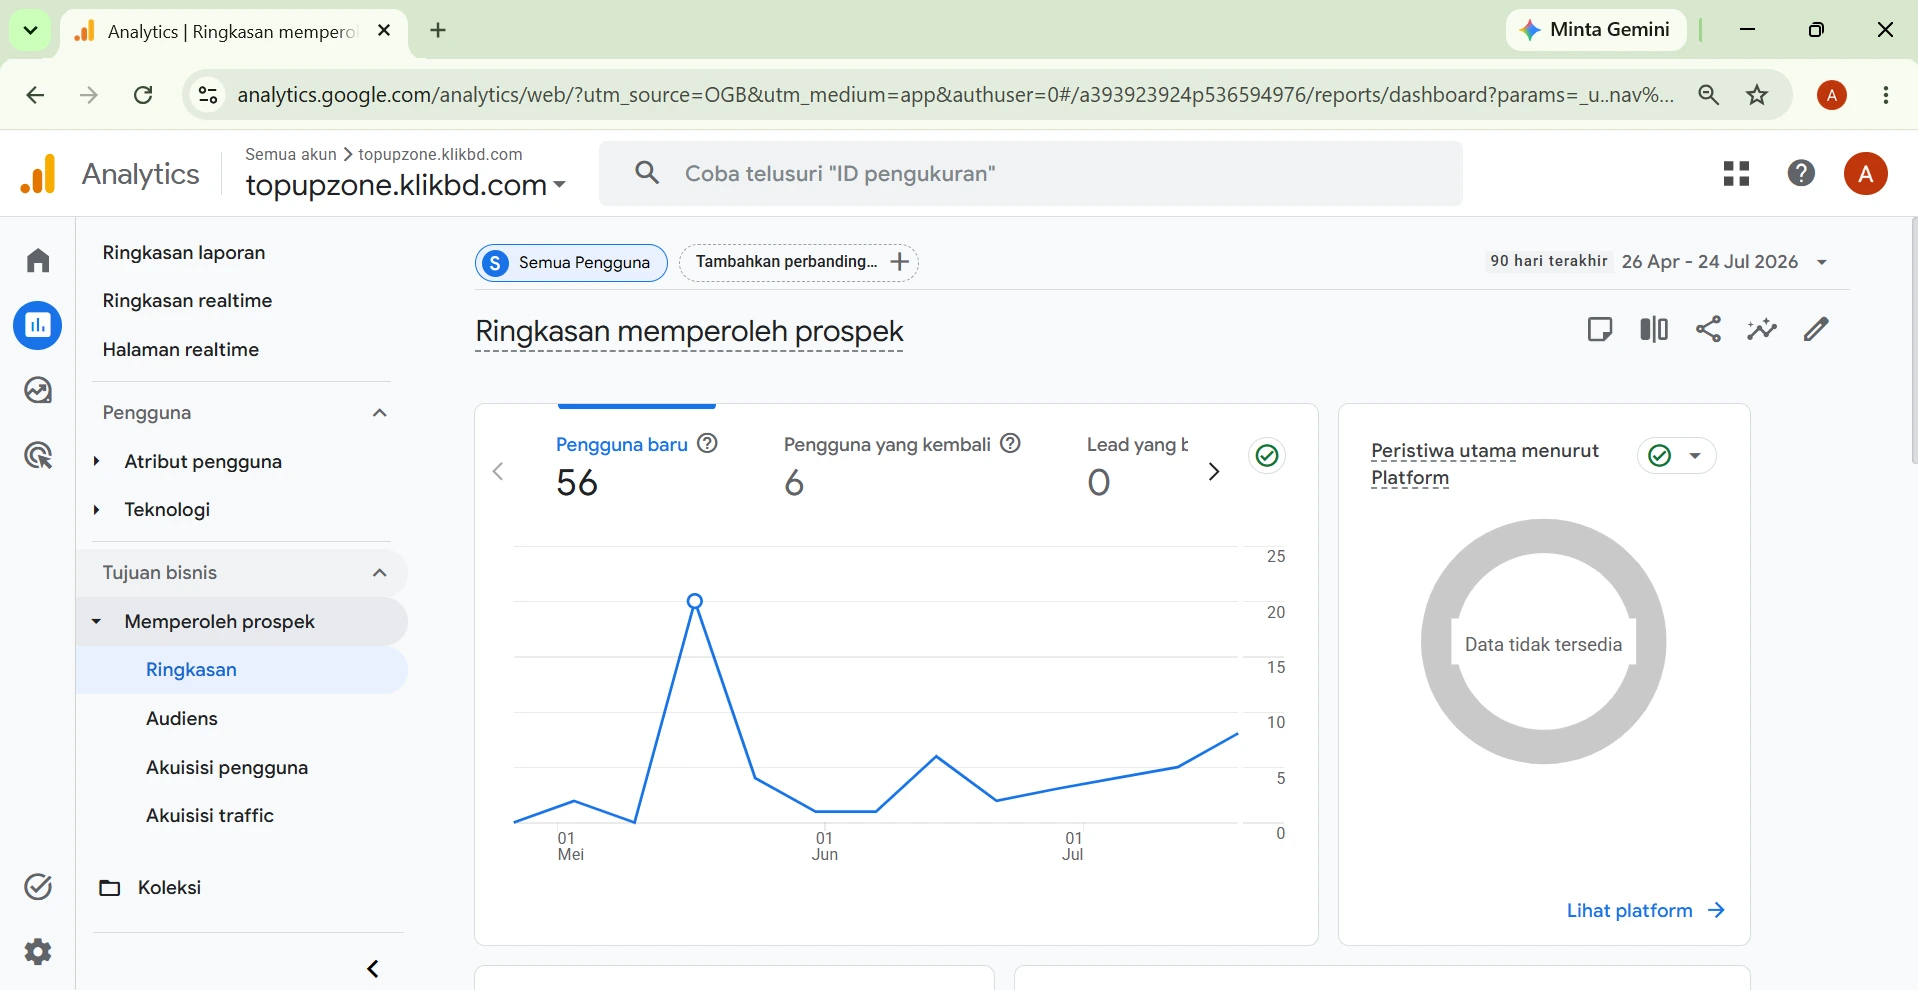Click the Semua Pengguna chip
The image size is (1918, 990).
tap(571, 263)
